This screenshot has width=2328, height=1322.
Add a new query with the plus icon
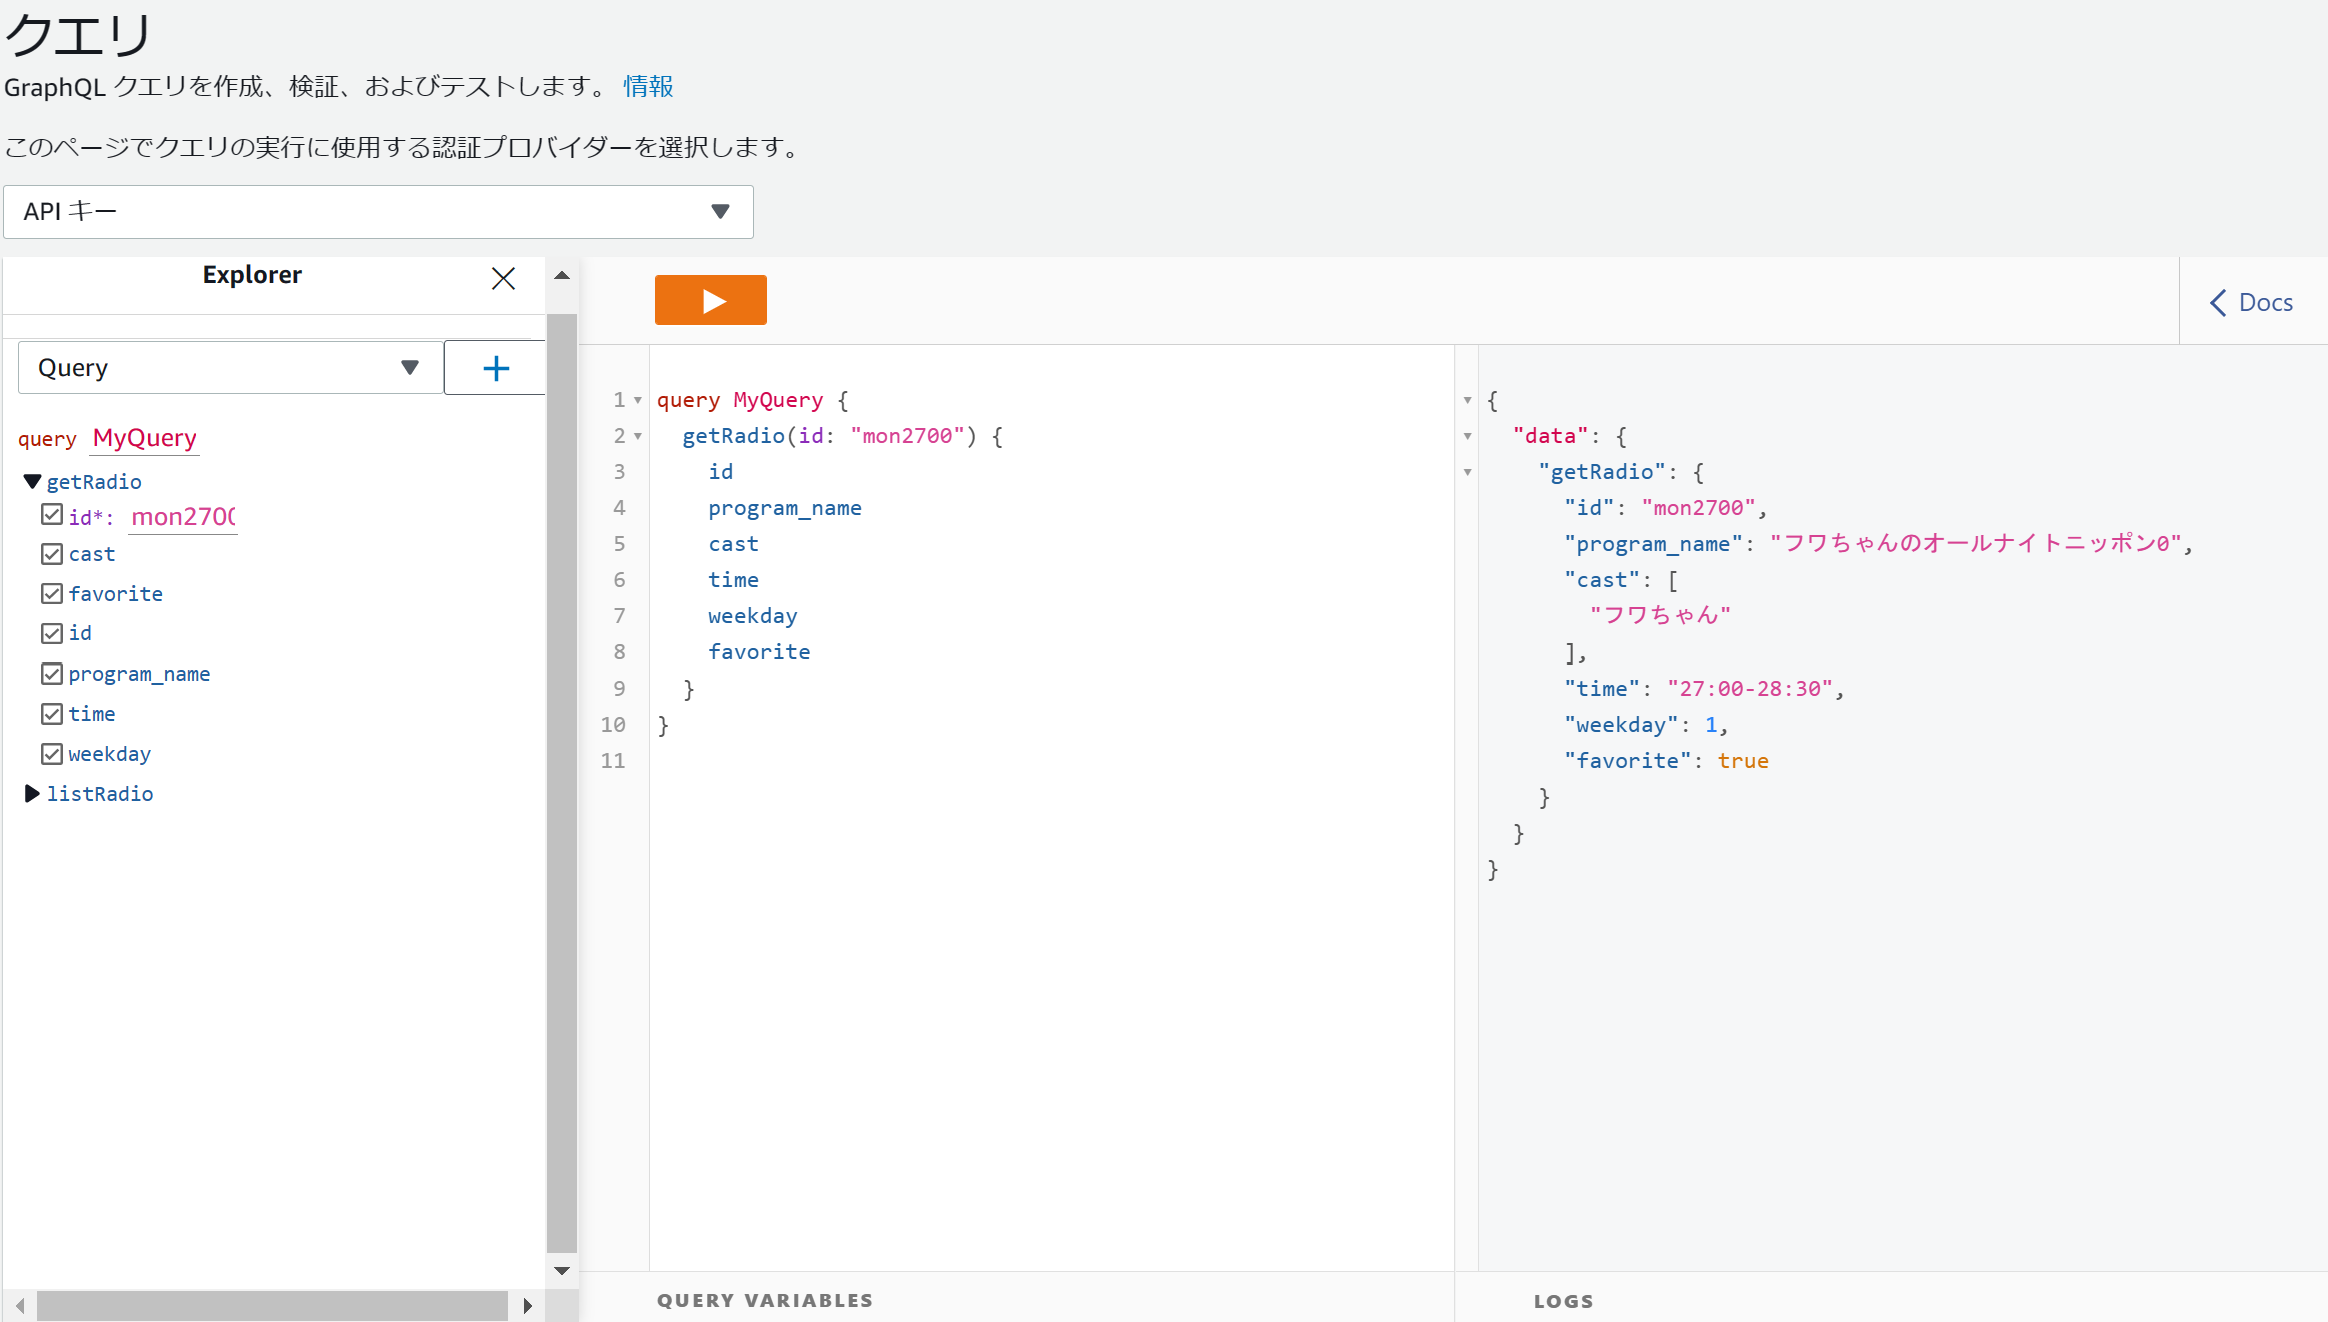pos(495,368)
